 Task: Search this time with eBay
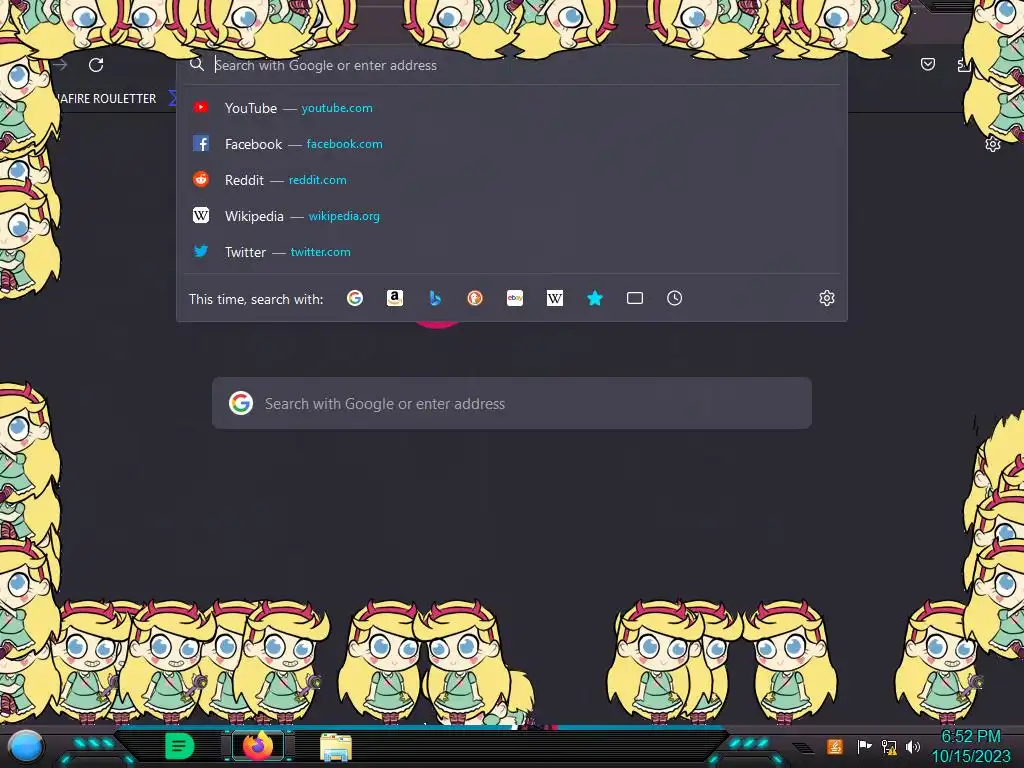(515, 298)
